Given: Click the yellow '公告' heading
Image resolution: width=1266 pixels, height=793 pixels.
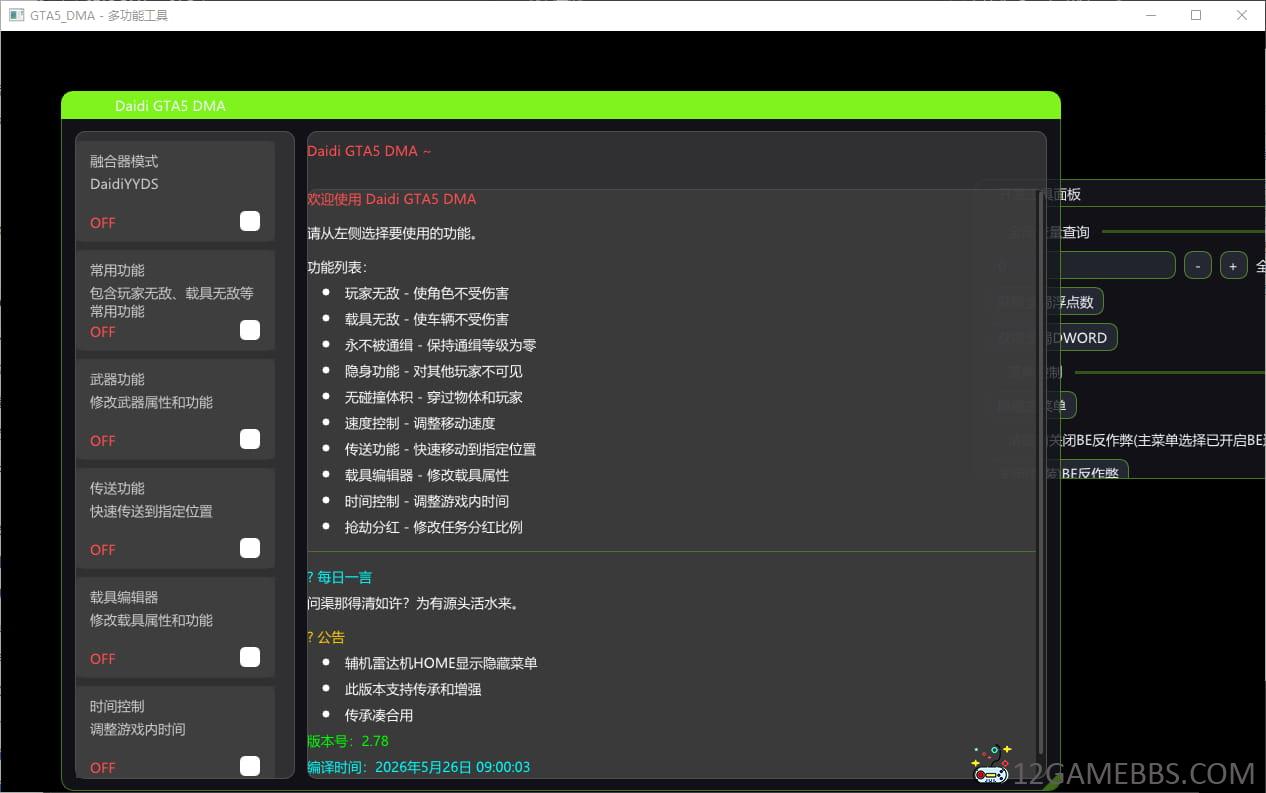Looking at the screenshot, I should pos(331,637).
